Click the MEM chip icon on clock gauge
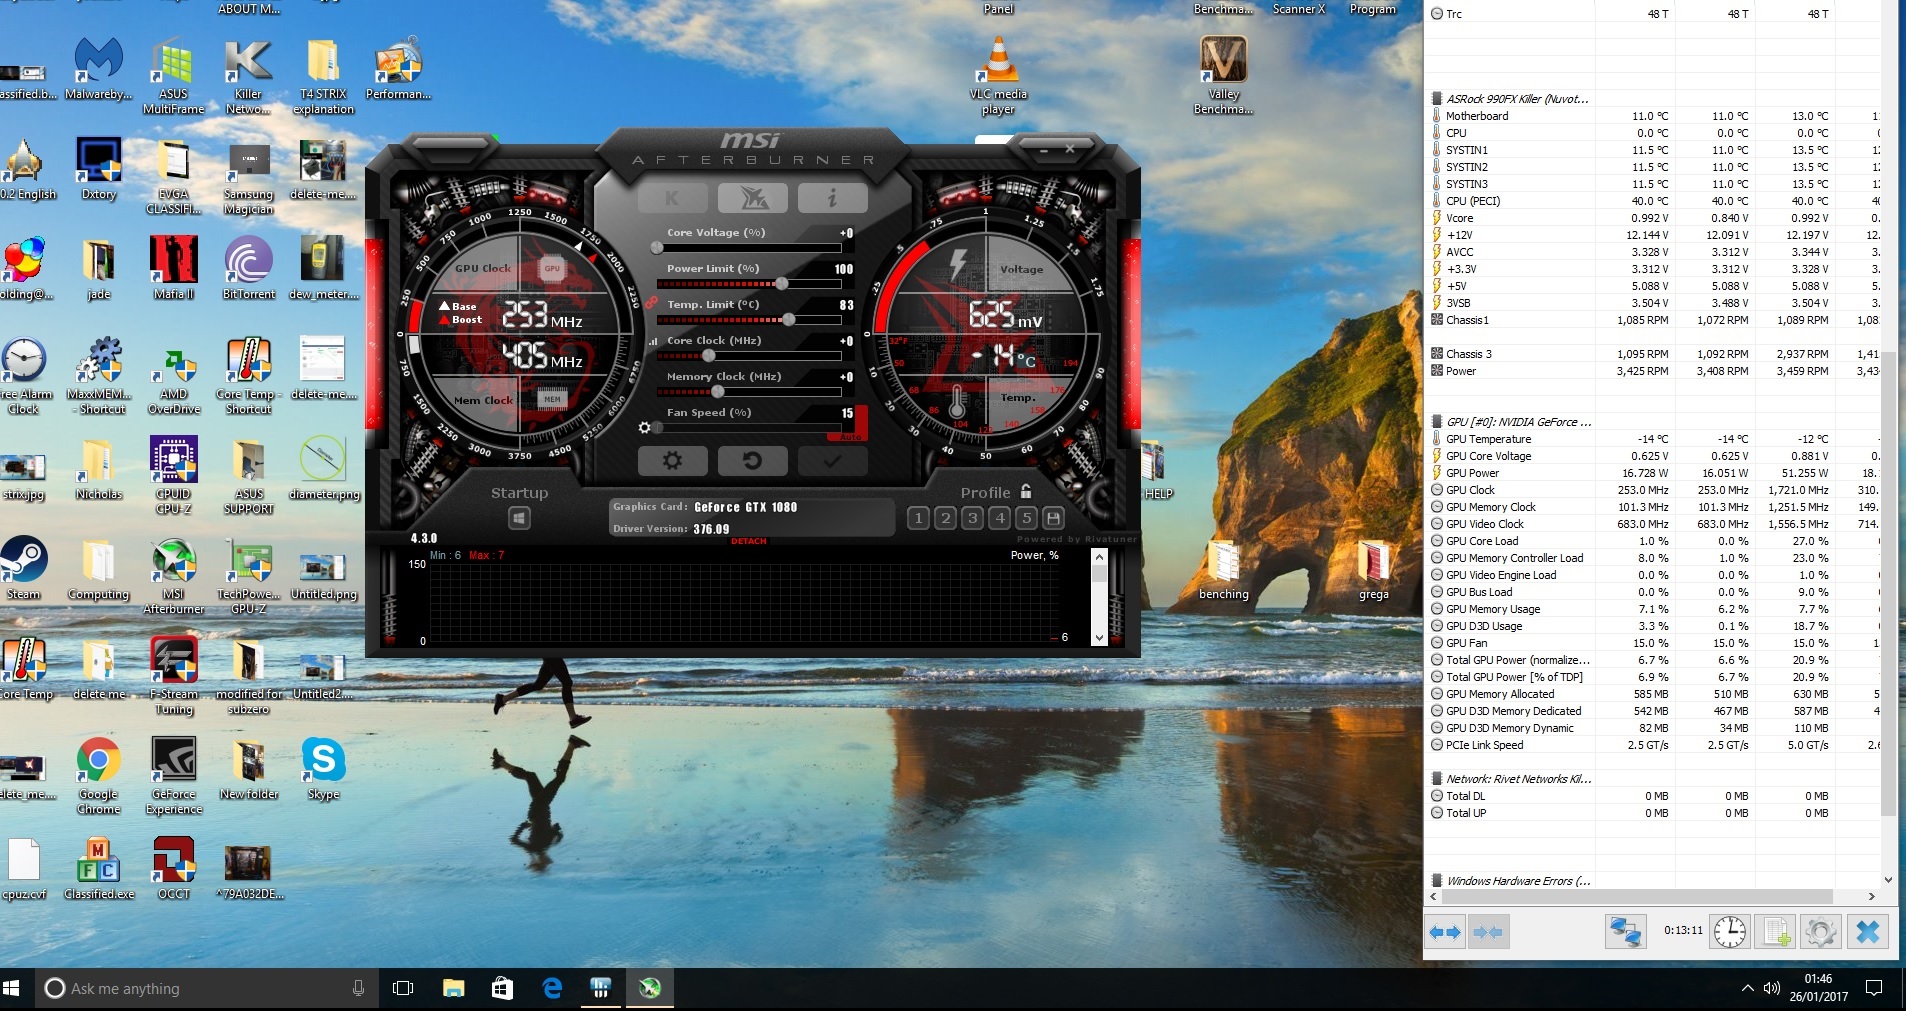The image size is (1906, 1011). 552,399
